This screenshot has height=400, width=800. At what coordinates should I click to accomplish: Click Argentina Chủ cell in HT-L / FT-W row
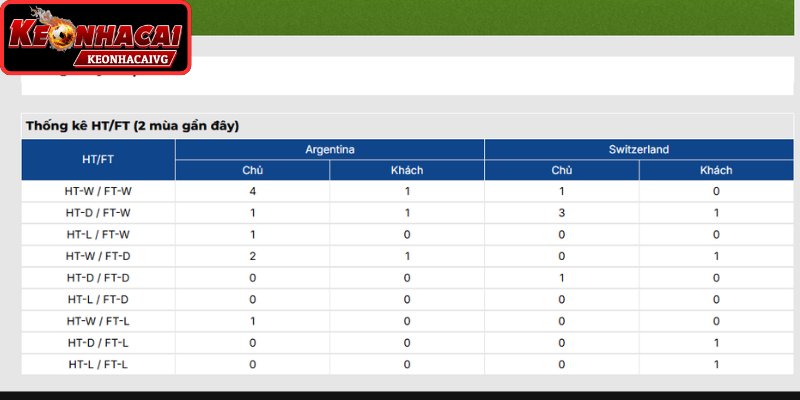253,235
